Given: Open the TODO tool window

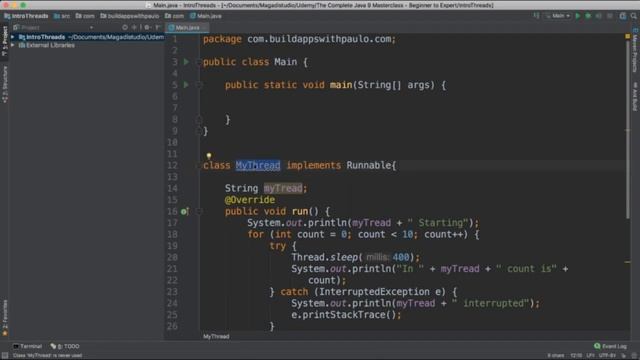Looking at the screenshot, I should [65, 346].
